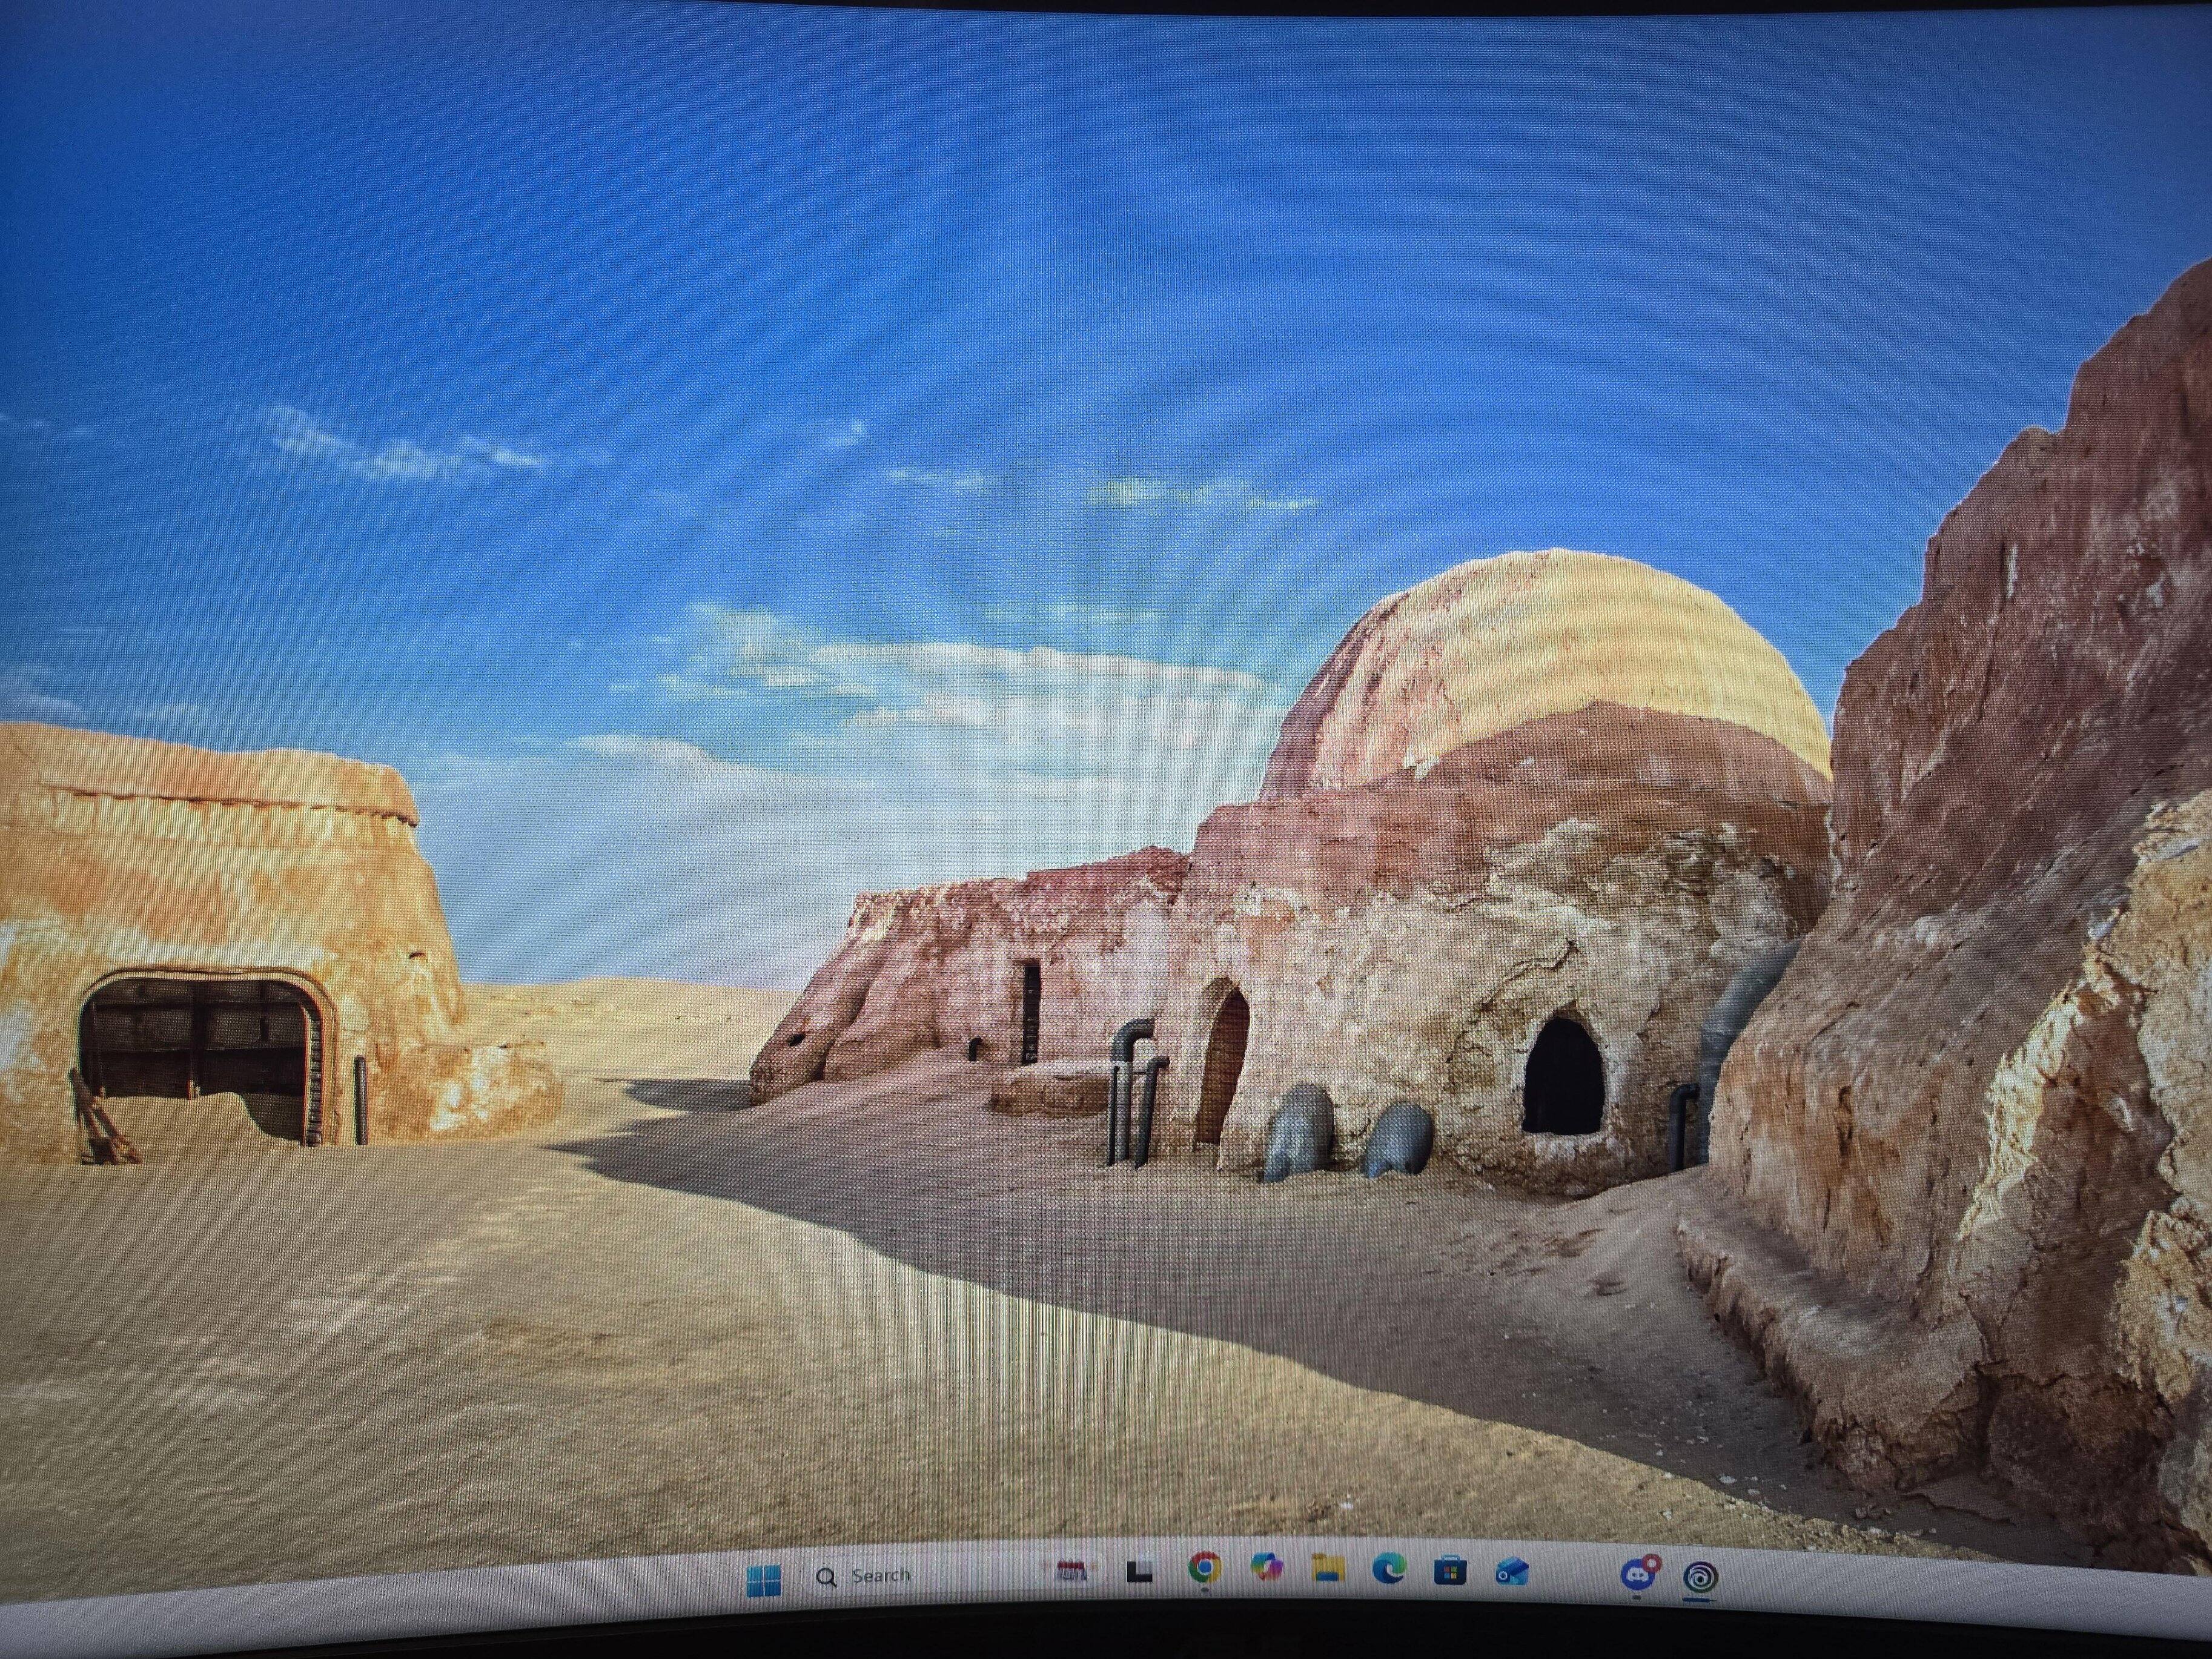
Task: Launch Google Chrome from the taskbar
Action: [1204, 1569]
